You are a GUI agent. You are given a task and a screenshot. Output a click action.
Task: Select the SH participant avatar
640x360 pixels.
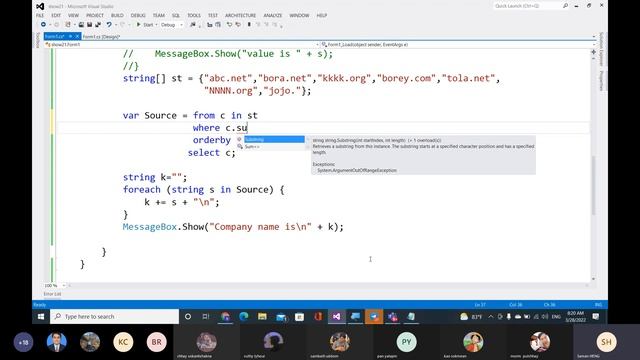[607, 342]
